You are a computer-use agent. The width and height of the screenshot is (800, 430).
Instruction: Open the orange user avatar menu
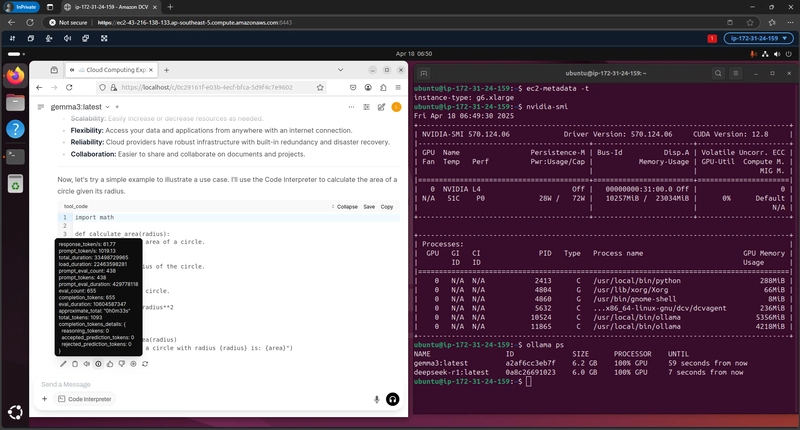pyautogui.click(x=396, y=107)
